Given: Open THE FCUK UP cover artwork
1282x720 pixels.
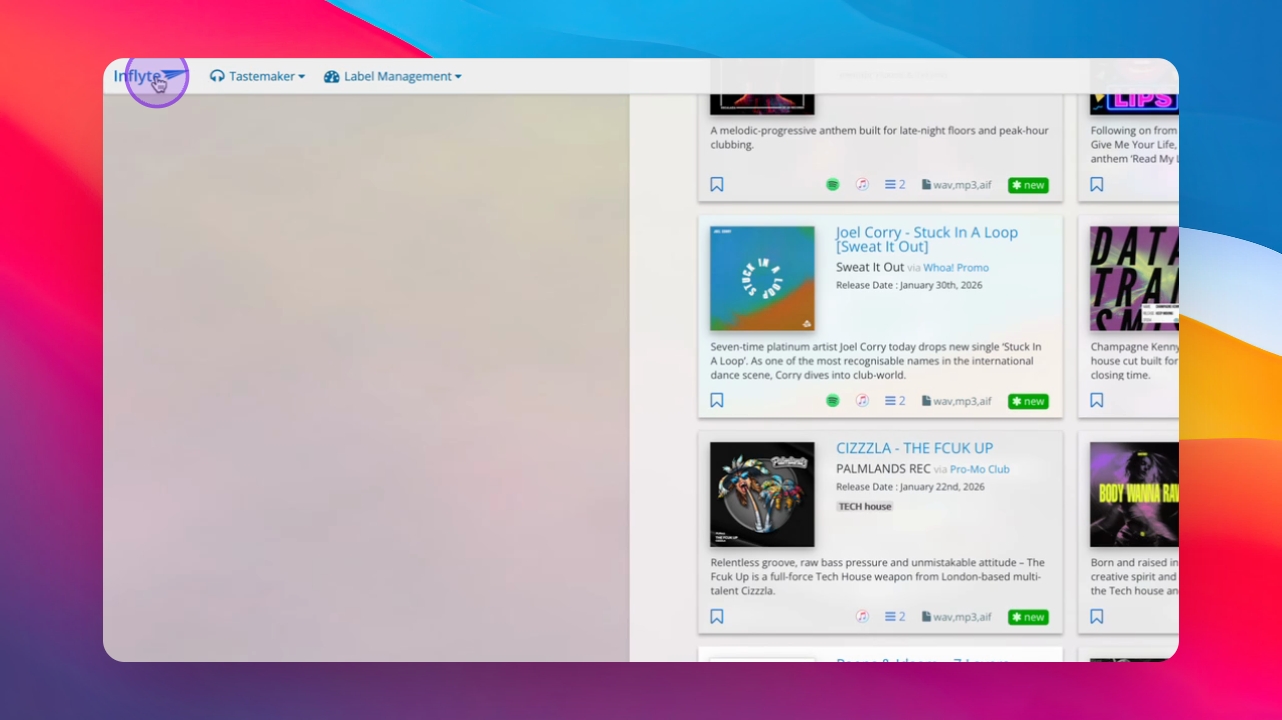Looking at the screenshot, I should [762, 494].
